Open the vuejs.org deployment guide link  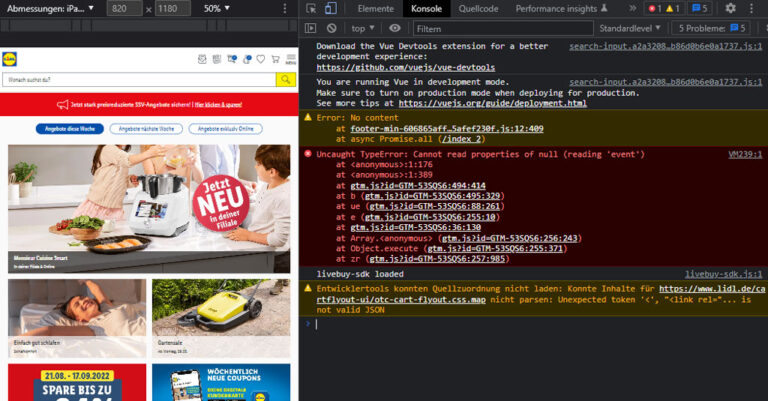(492, 103)
